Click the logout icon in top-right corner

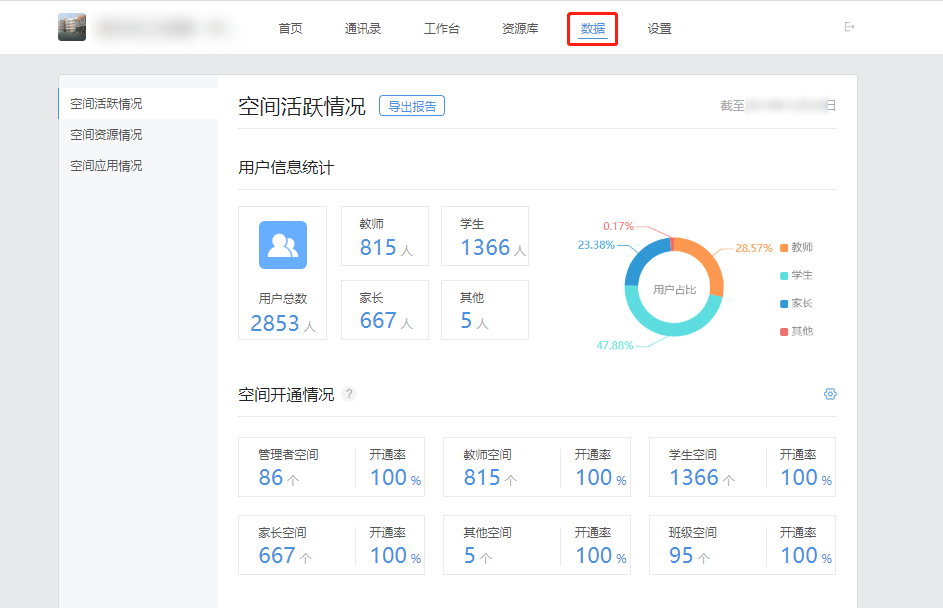850,27
